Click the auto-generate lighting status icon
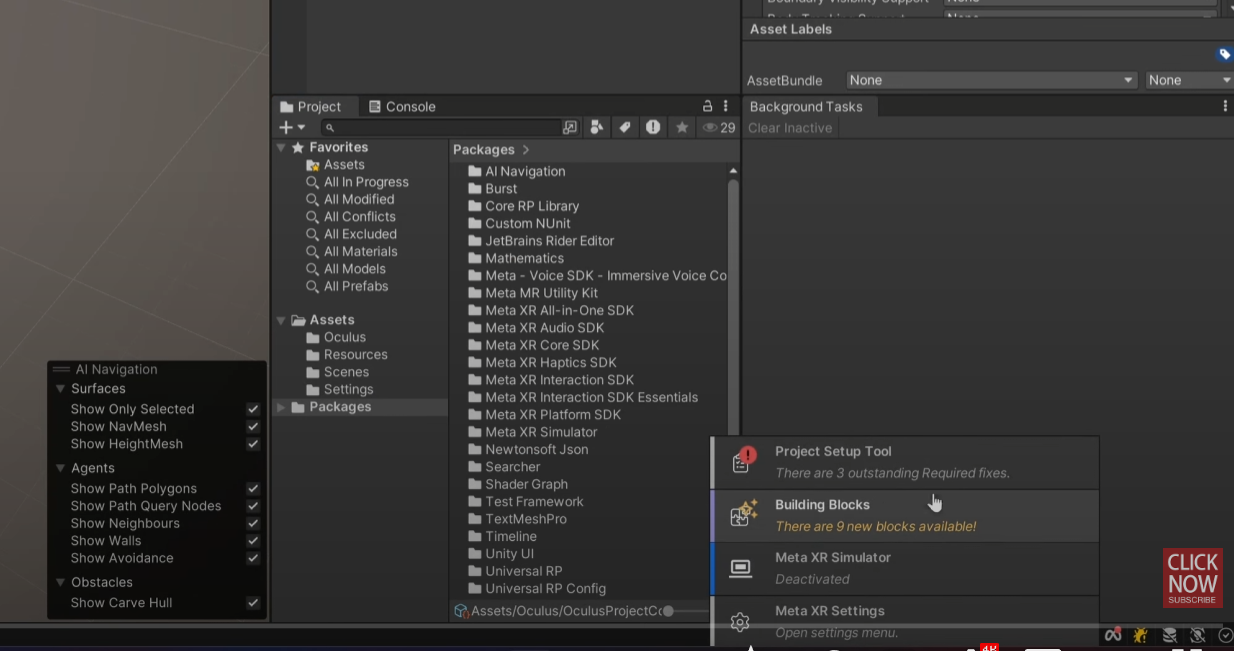The width and height of the screenshot is (1234, 651). tap(1197, 635)
